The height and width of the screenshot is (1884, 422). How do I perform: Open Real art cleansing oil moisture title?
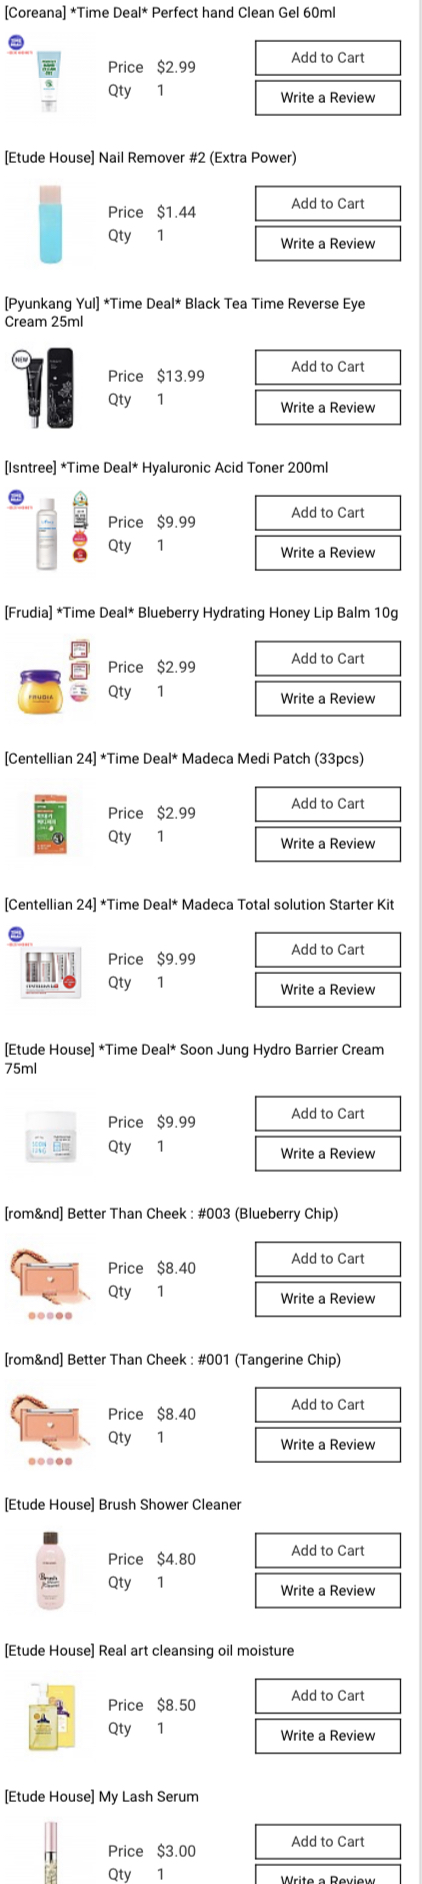150,1650
